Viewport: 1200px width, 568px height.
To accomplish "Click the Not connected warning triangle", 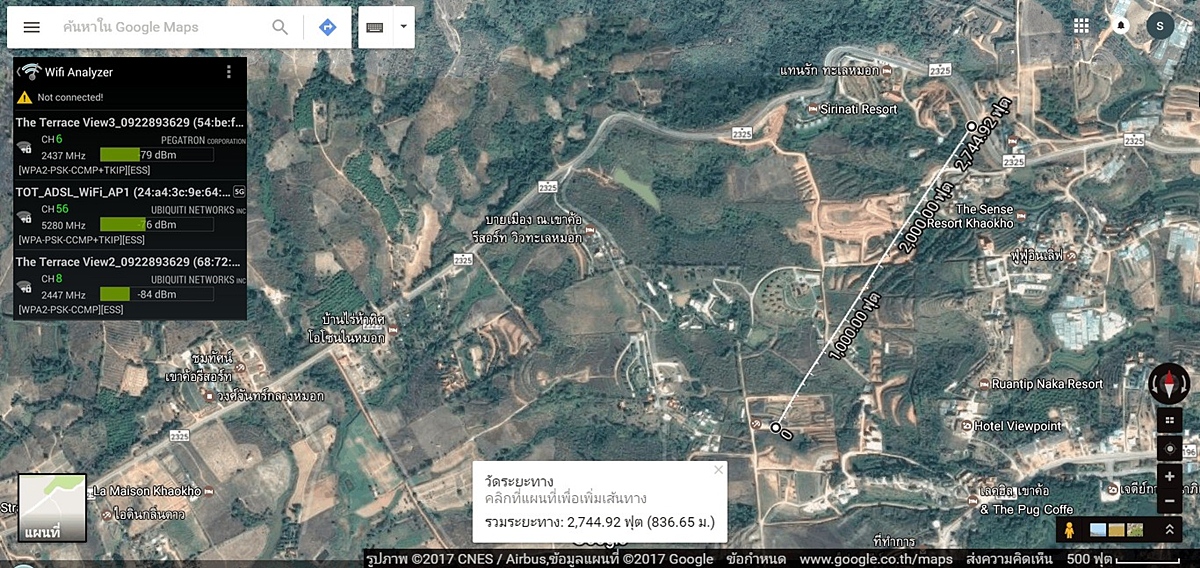I will tap(24, 97).
